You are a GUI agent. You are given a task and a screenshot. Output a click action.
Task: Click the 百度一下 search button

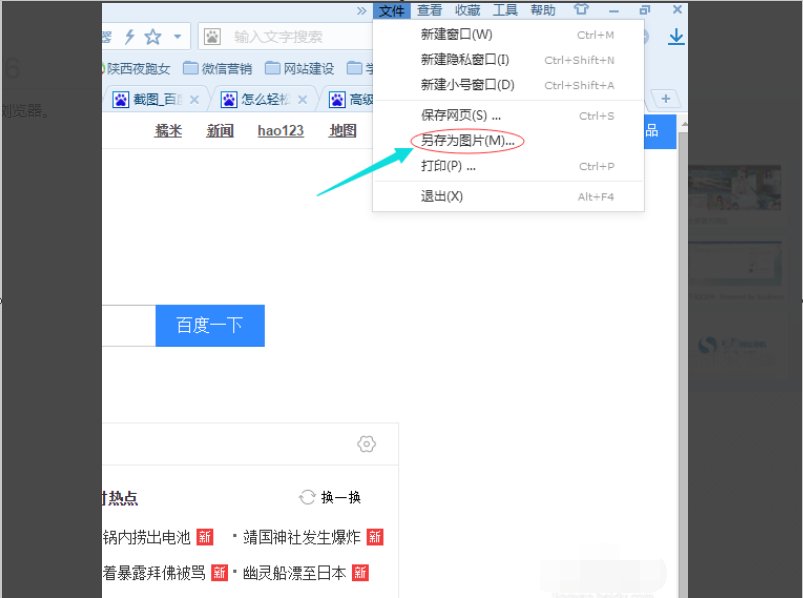pyautogui.click(x=209, y=326)
